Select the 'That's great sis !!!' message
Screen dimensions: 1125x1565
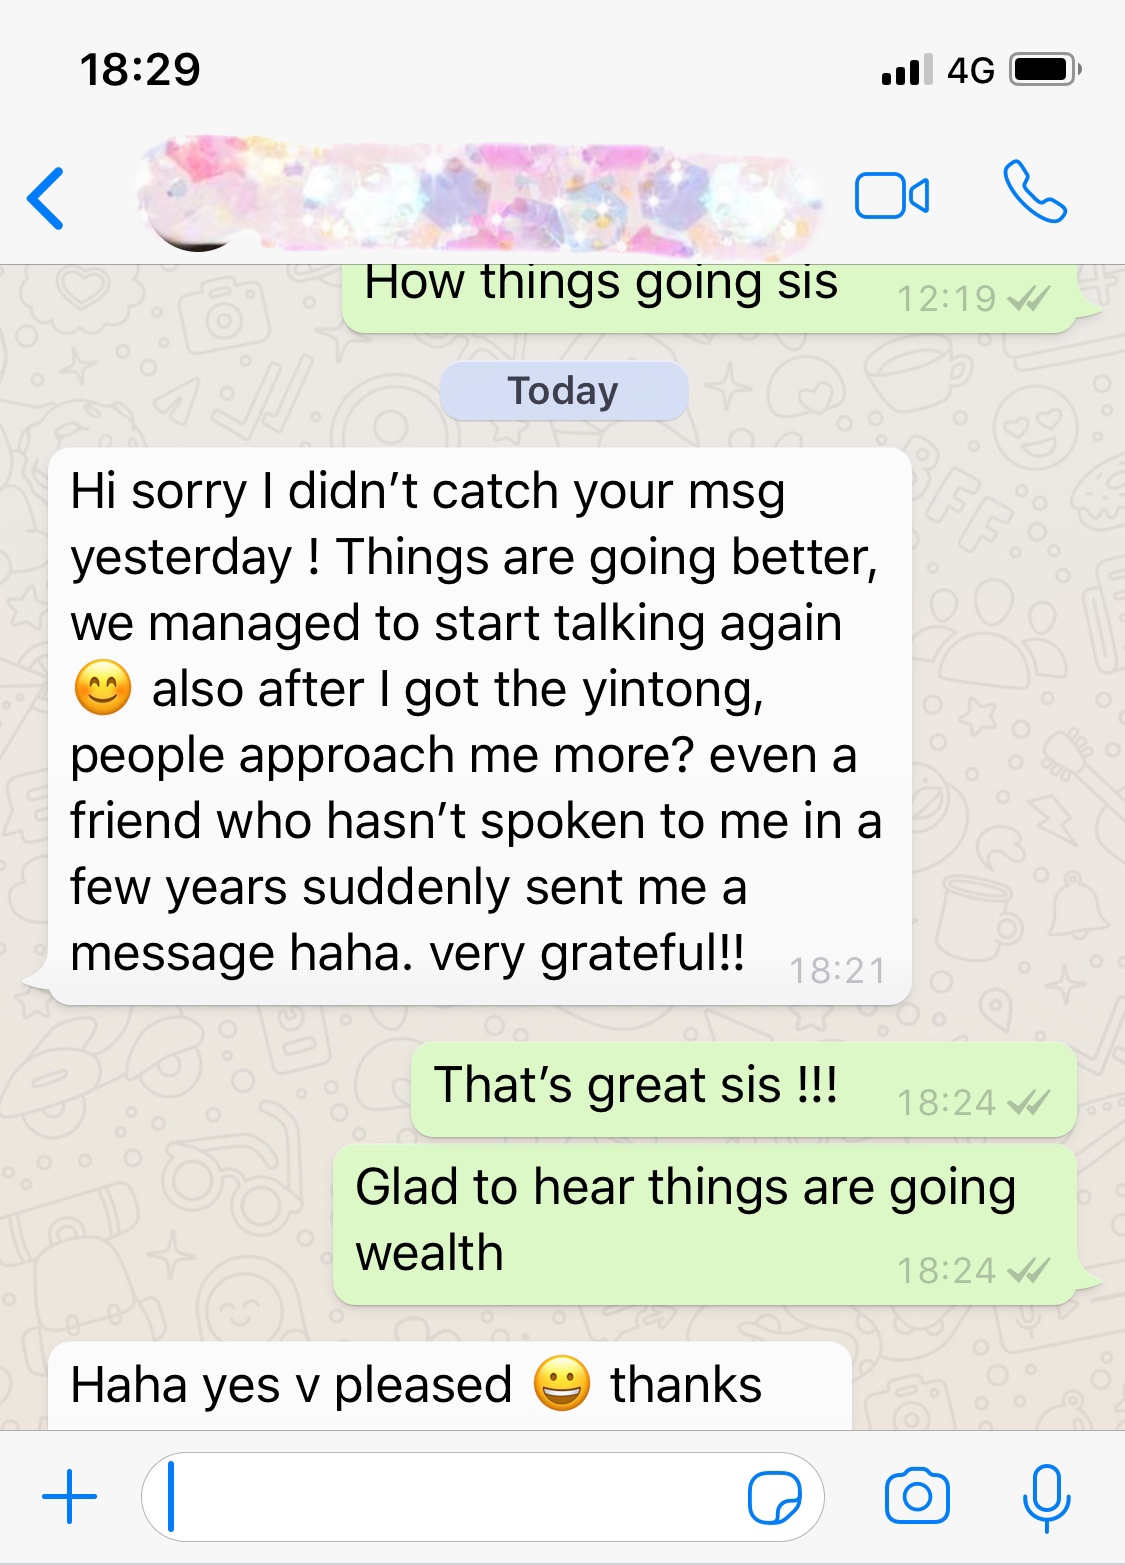pyautogui.click(x=744, y=1089)
